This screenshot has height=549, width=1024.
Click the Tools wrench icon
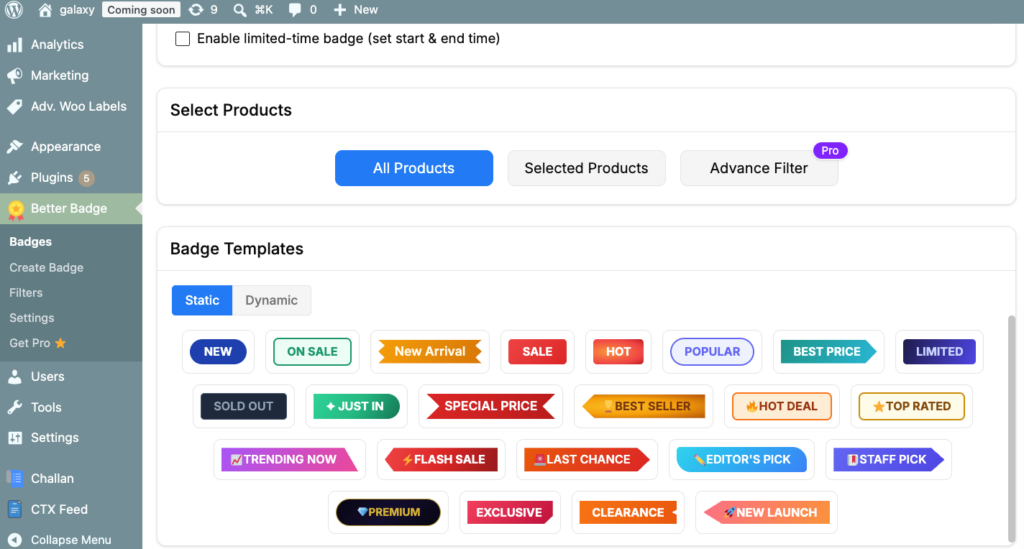click(x=15, y=407)
